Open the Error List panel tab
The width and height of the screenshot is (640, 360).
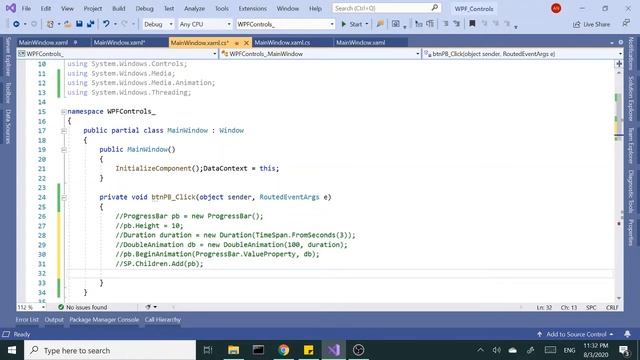click(27, 320)
